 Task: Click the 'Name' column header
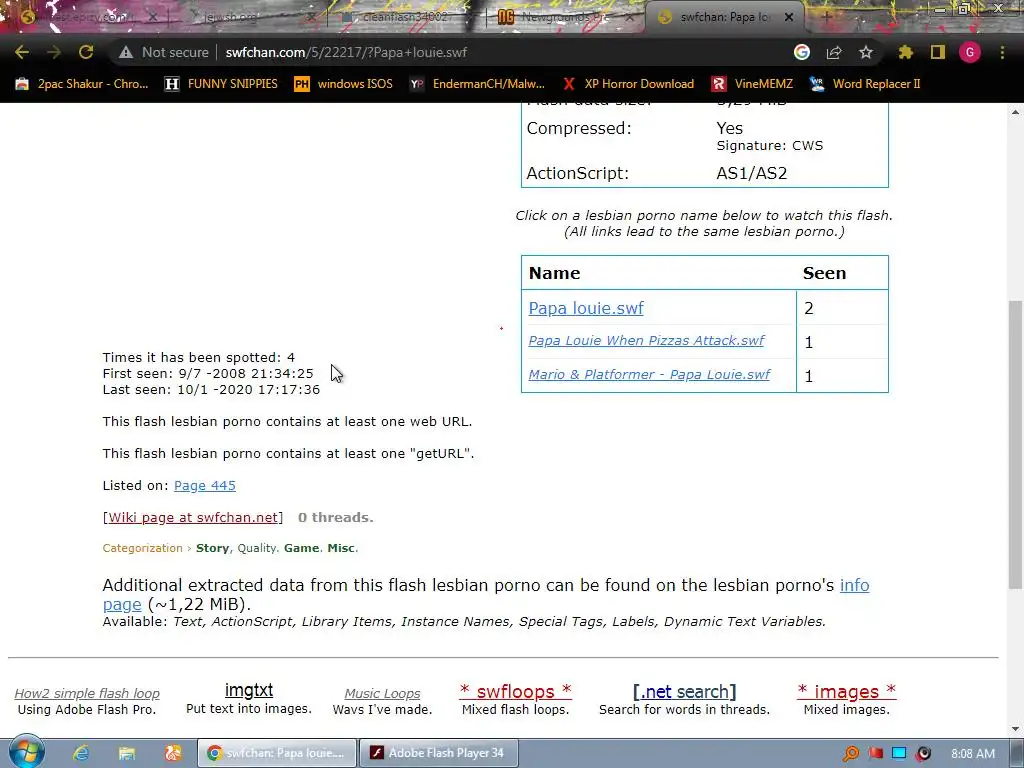[554, 273]
